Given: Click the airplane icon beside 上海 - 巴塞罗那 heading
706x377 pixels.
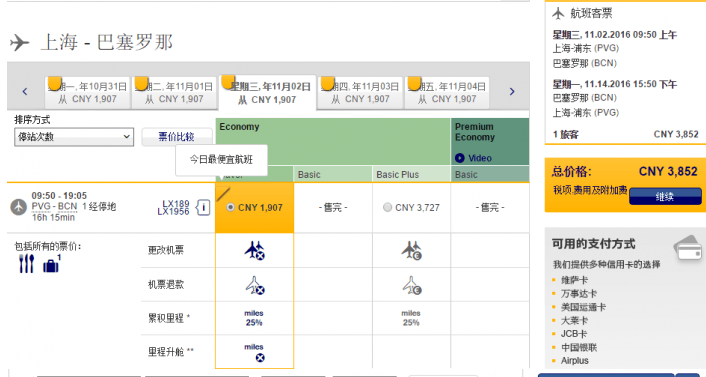Looking at the screenshot, I should [x=20, y=43].
